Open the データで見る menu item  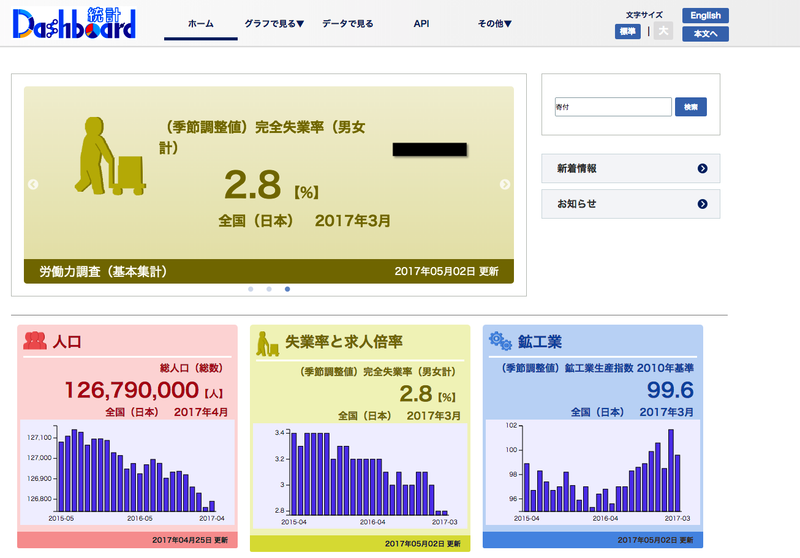pyautogui.click(x=347, y=23)
